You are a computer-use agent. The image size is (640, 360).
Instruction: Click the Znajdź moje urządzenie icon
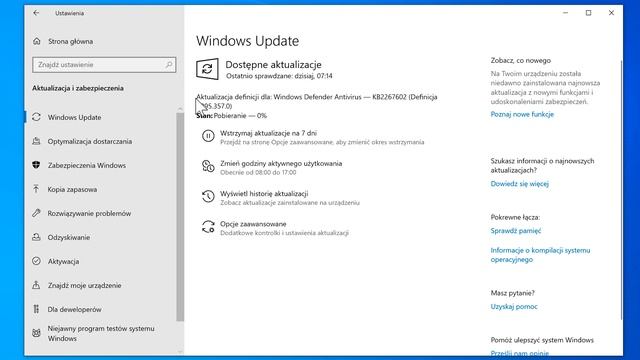pos(36,285)
